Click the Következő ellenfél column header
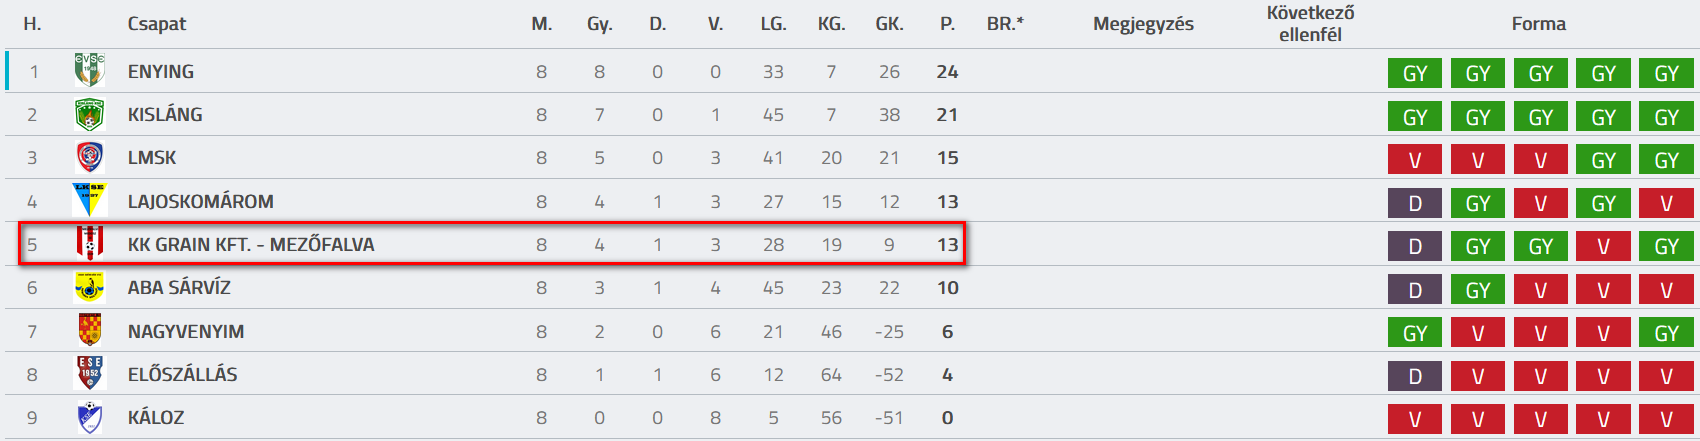The width and height of the screenshot is (1700, 441). pos(1310,24)
